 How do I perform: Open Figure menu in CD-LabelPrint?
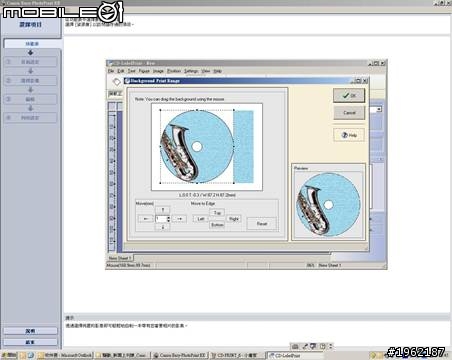tap(144, 71)
